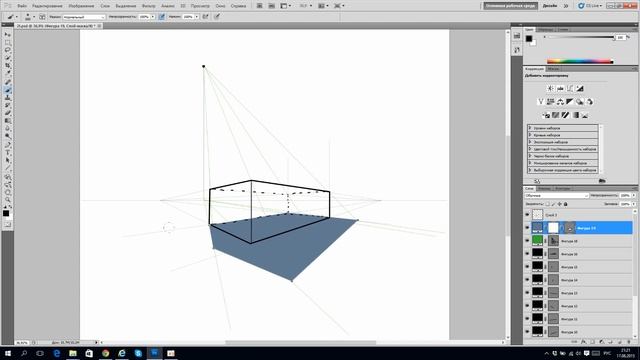
Task: Open the Редактирование menu
Action: (x=47, y=6)
